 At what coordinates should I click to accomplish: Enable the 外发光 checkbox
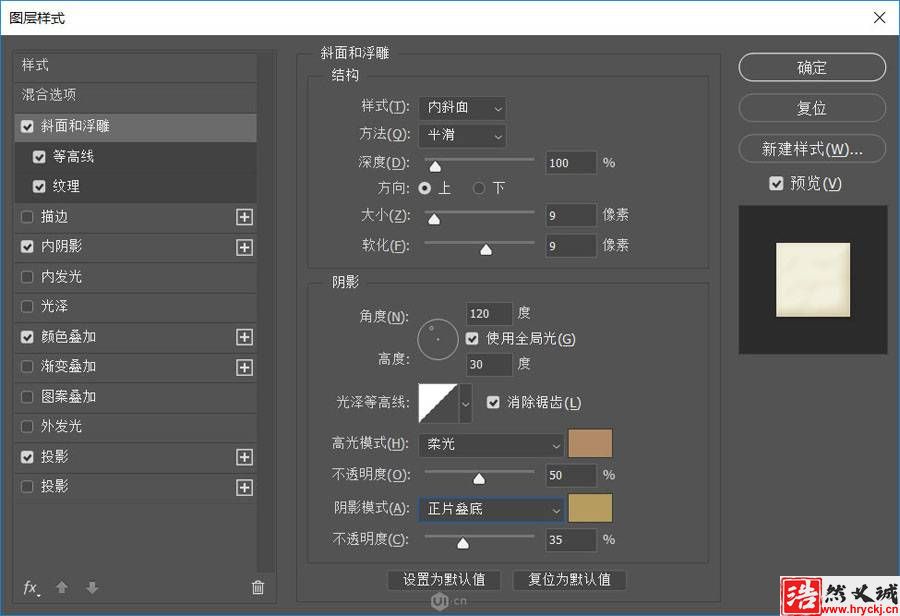point(27,427)
